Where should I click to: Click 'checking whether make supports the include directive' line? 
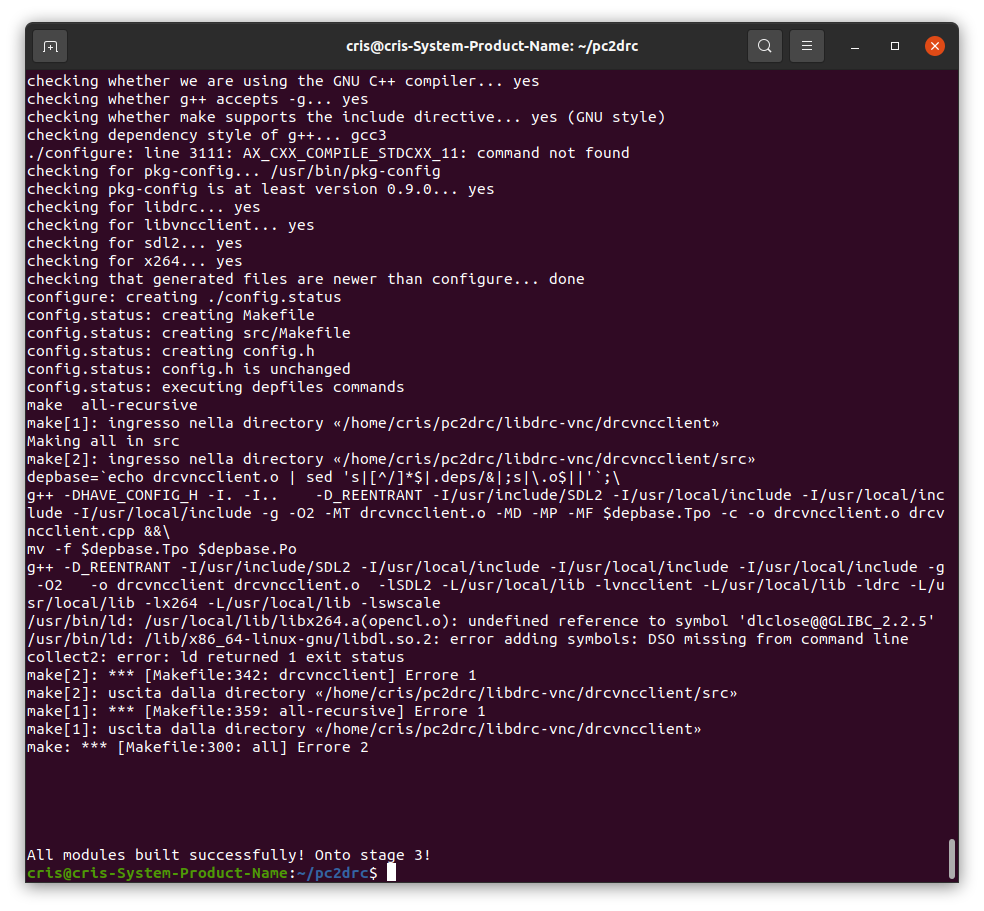pyautogui.click(x=346, y=117)
